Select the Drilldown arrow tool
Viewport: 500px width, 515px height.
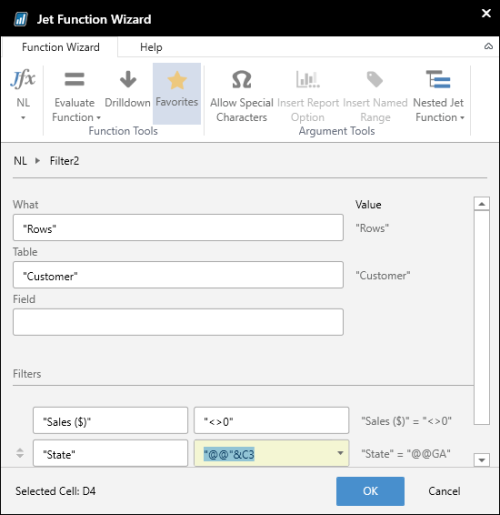pos(128,79)
